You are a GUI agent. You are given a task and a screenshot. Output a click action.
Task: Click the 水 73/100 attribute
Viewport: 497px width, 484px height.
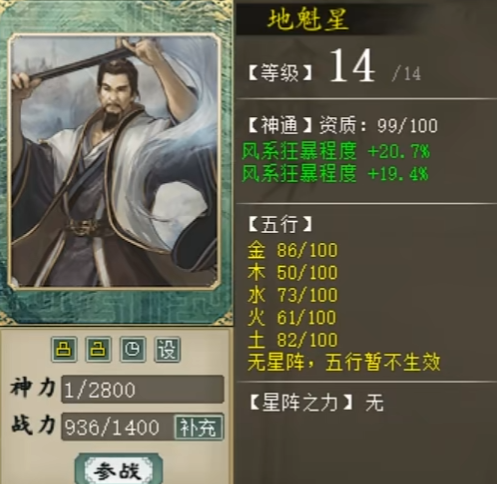(x=292, y=295)
